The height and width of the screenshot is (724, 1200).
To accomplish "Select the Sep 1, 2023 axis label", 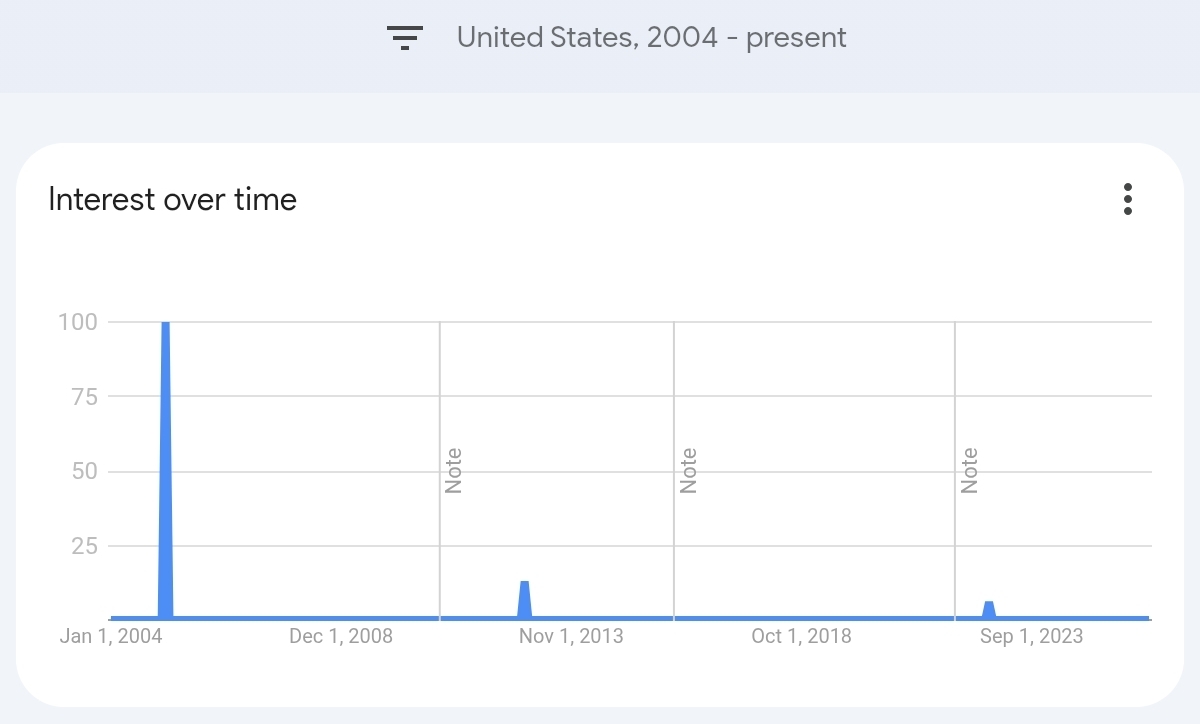I will click(x=1031, y=636).
